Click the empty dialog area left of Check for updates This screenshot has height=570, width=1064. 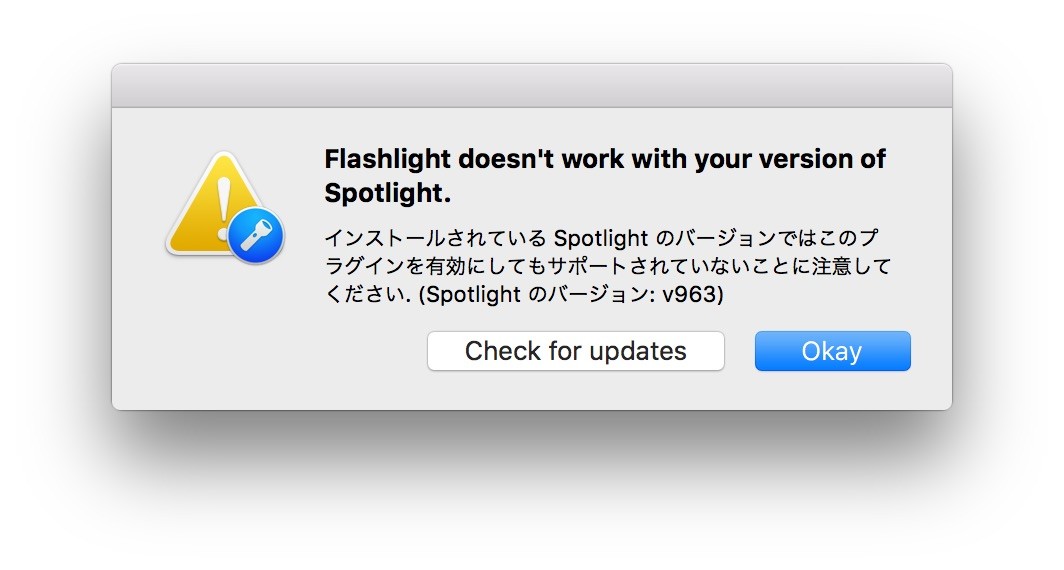pos(270,351)
